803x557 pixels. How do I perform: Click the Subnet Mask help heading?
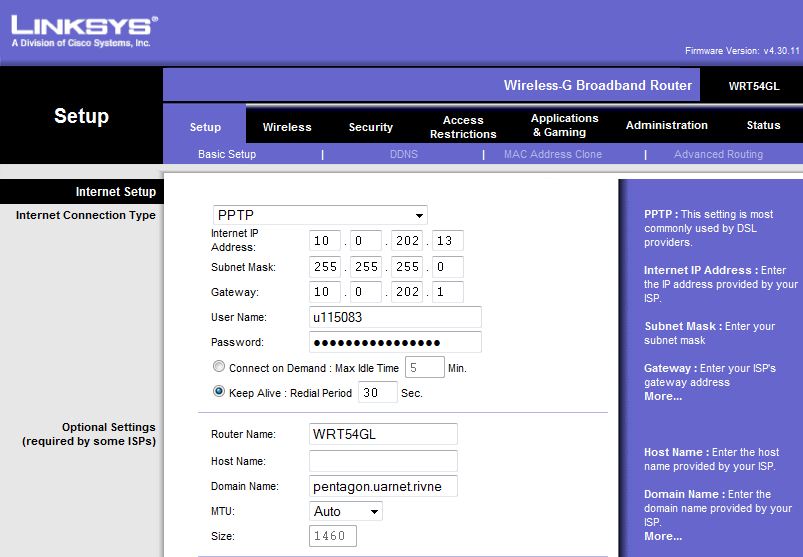tap(683, 326)
